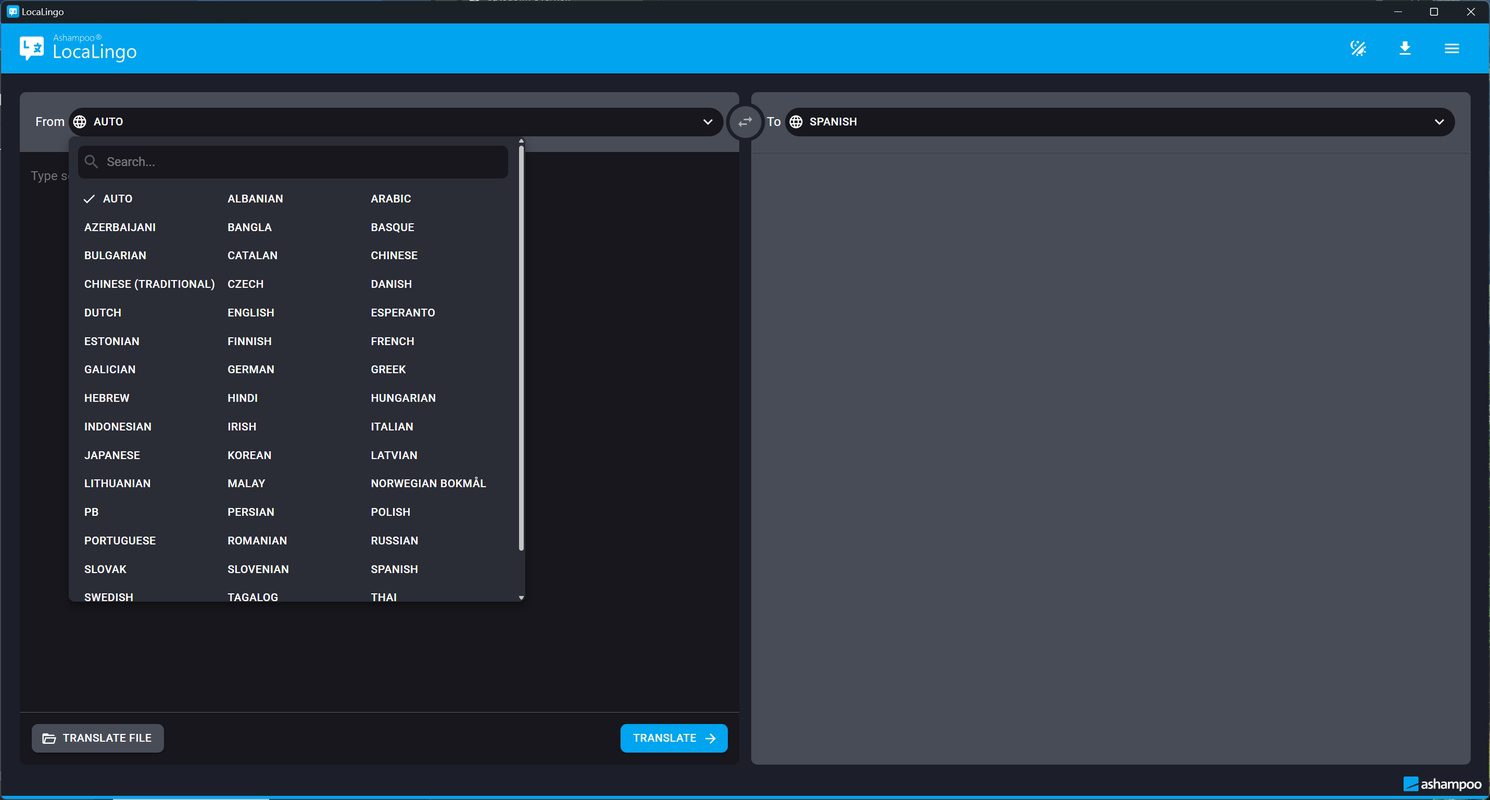1490x800 pixels.
Task: Choose SLOVENIAN from the list
Action: (258, 570)
